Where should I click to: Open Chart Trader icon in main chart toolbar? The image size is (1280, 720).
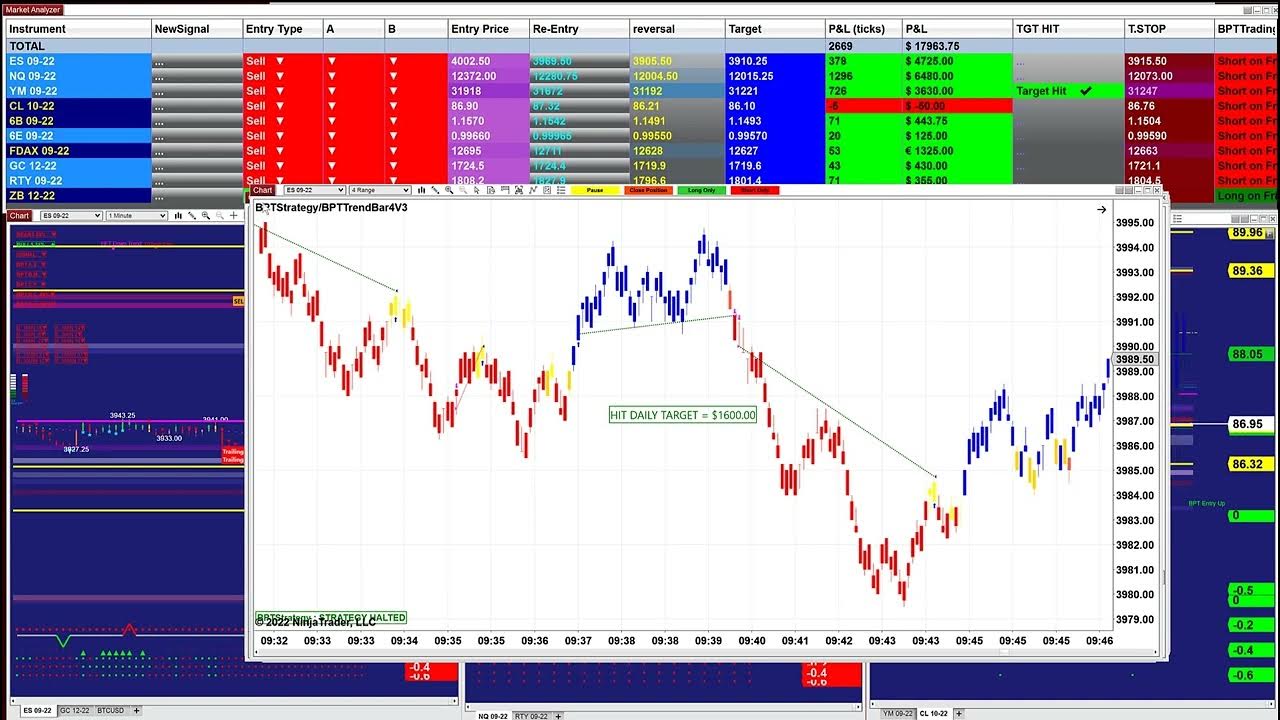click(504, 190)
